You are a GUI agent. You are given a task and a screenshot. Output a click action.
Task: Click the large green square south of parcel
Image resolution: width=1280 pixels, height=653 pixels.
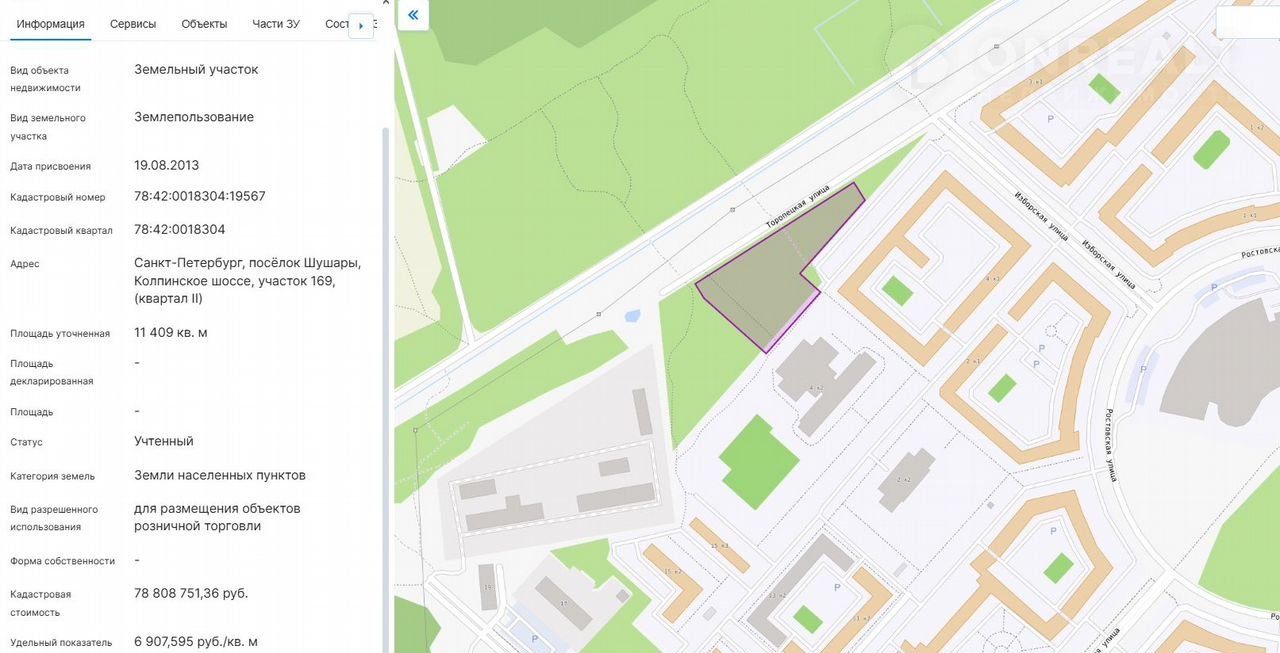pyautogui.click(x=759, y=461)
